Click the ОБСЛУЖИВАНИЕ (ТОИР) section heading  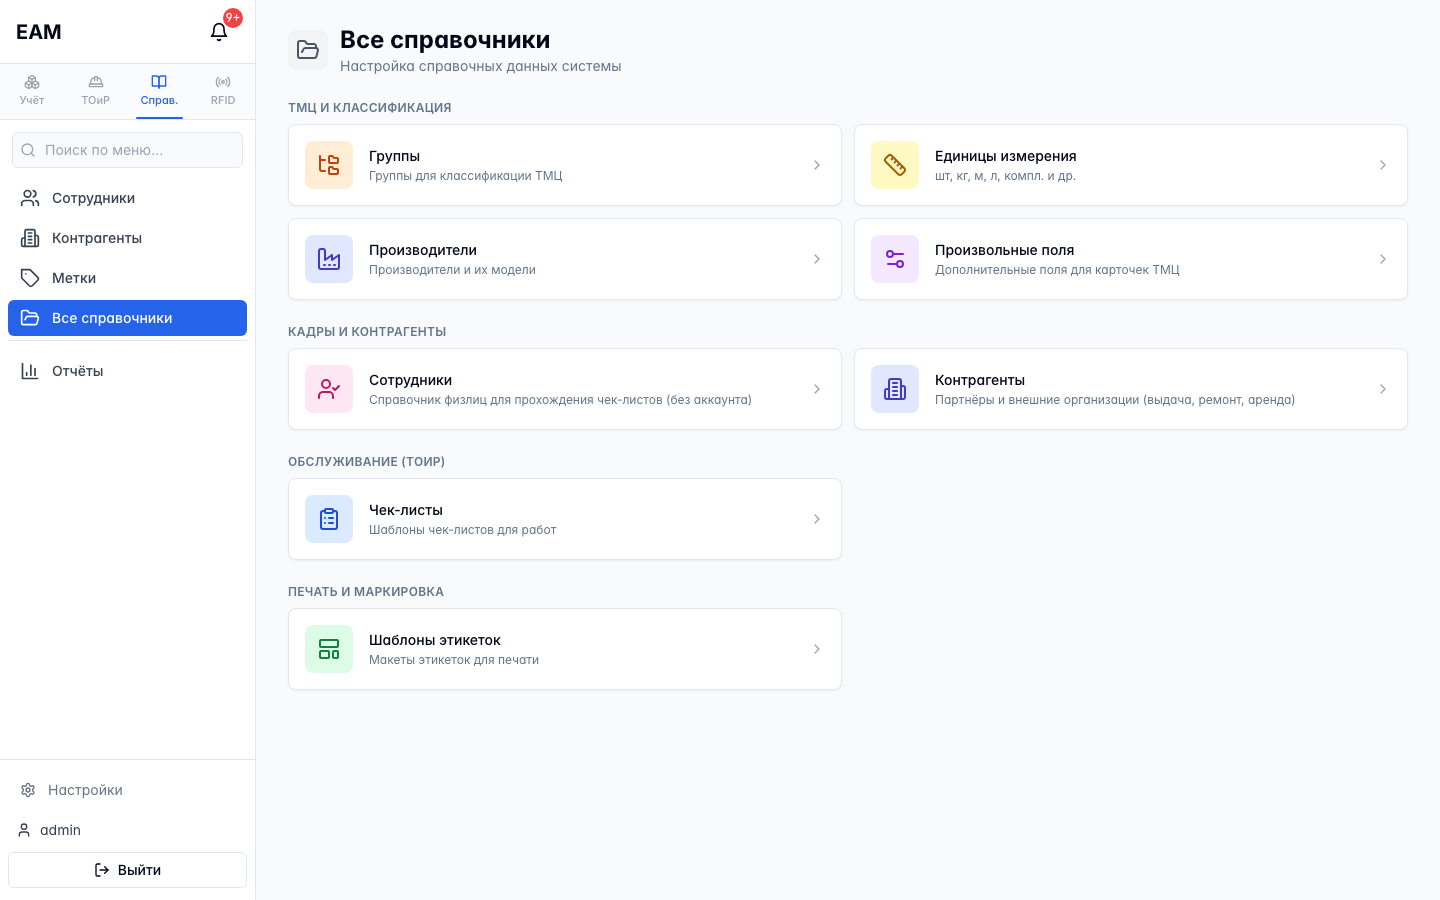pos(366,462)
